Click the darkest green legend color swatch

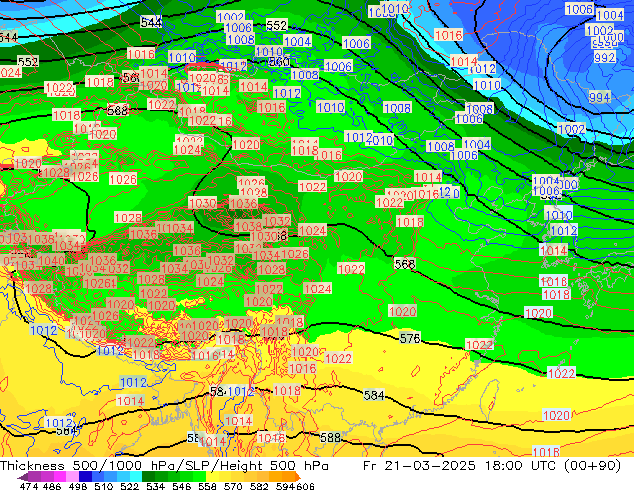click(x=148, y=477)
